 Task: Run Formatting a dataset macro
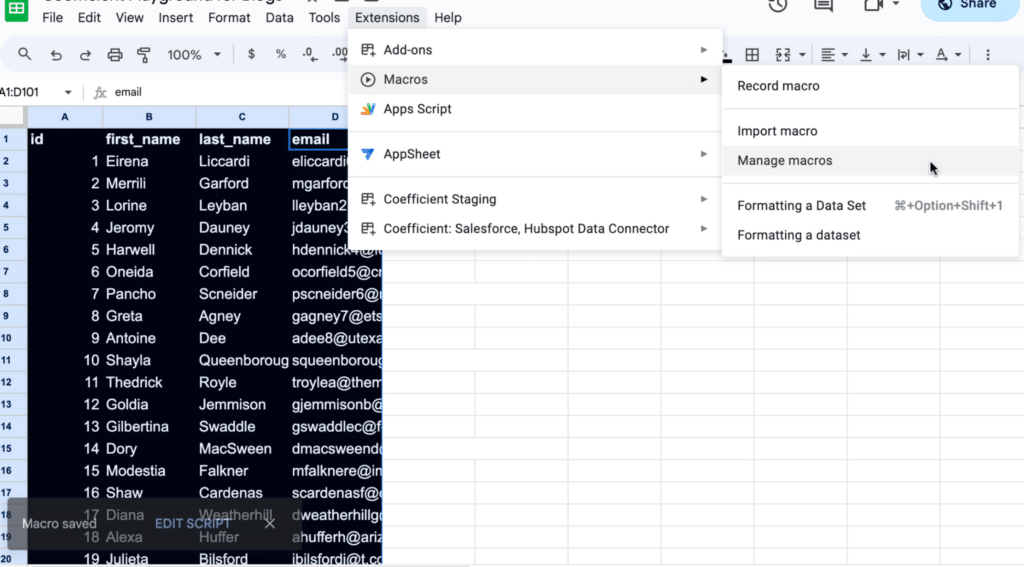pyautogui.click(x=871, y=235)
